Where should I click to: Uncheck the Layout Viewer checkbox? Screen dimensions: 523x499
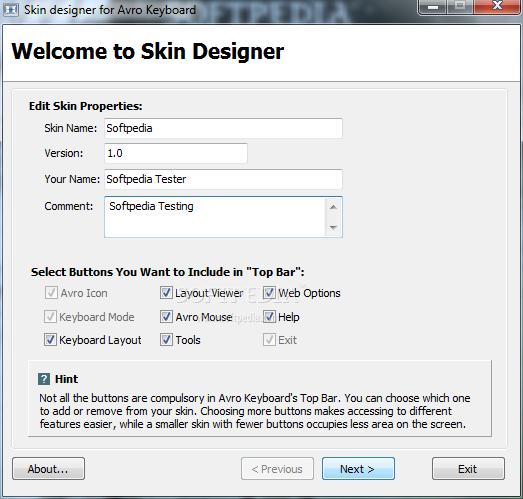(166, 293)
